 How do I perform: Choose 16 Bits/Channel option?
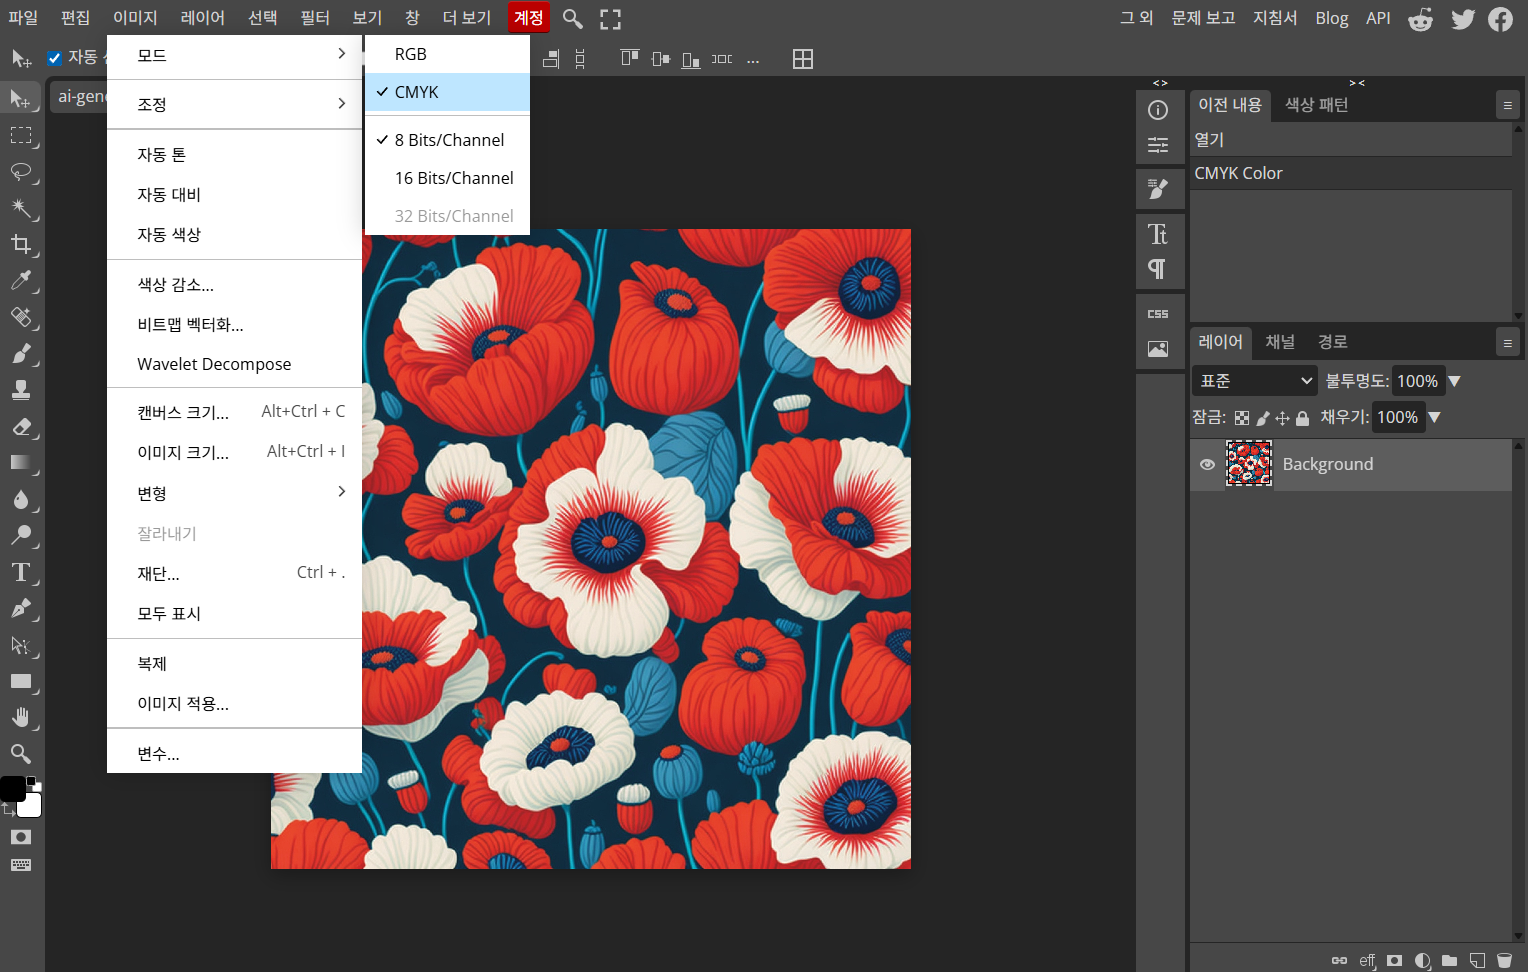[x=453, y=178]
